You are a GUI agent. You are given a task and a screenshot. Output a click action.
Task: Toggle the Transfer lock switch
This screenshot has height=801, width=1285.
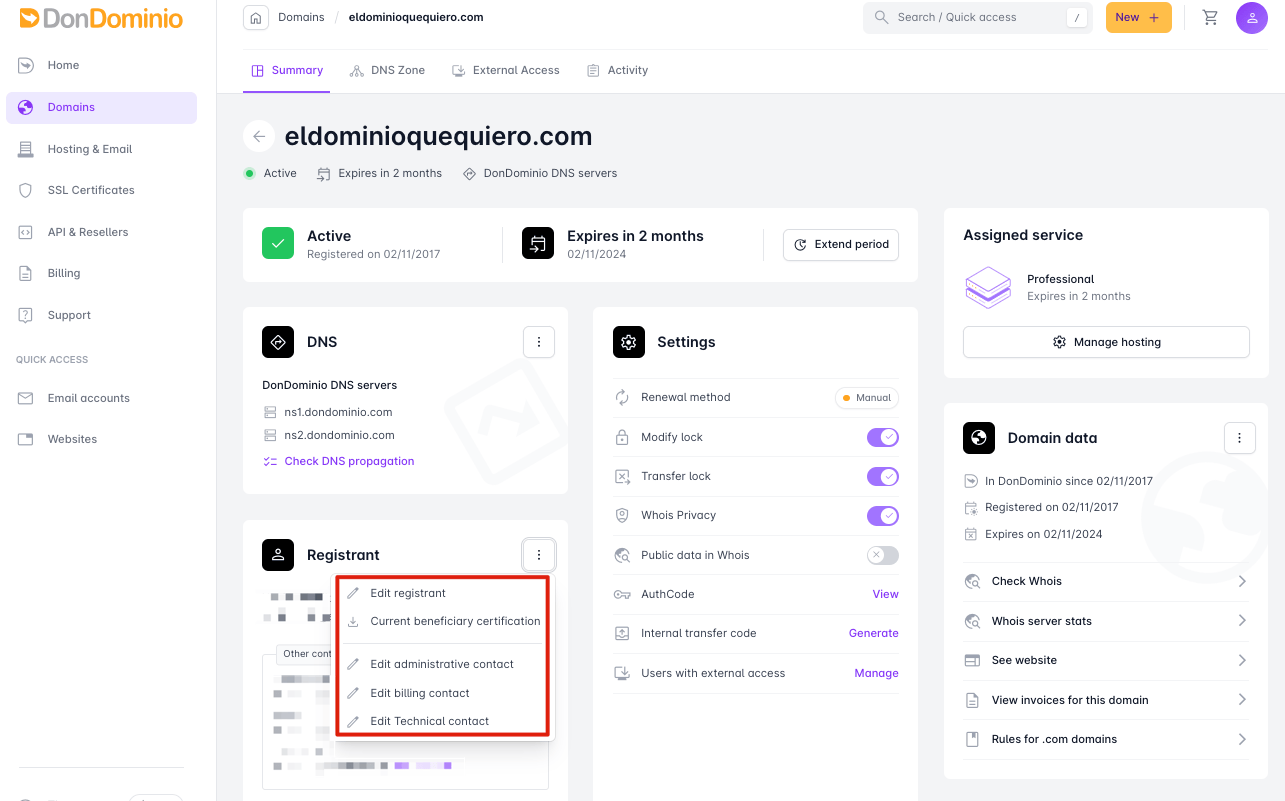click(883, 476)
